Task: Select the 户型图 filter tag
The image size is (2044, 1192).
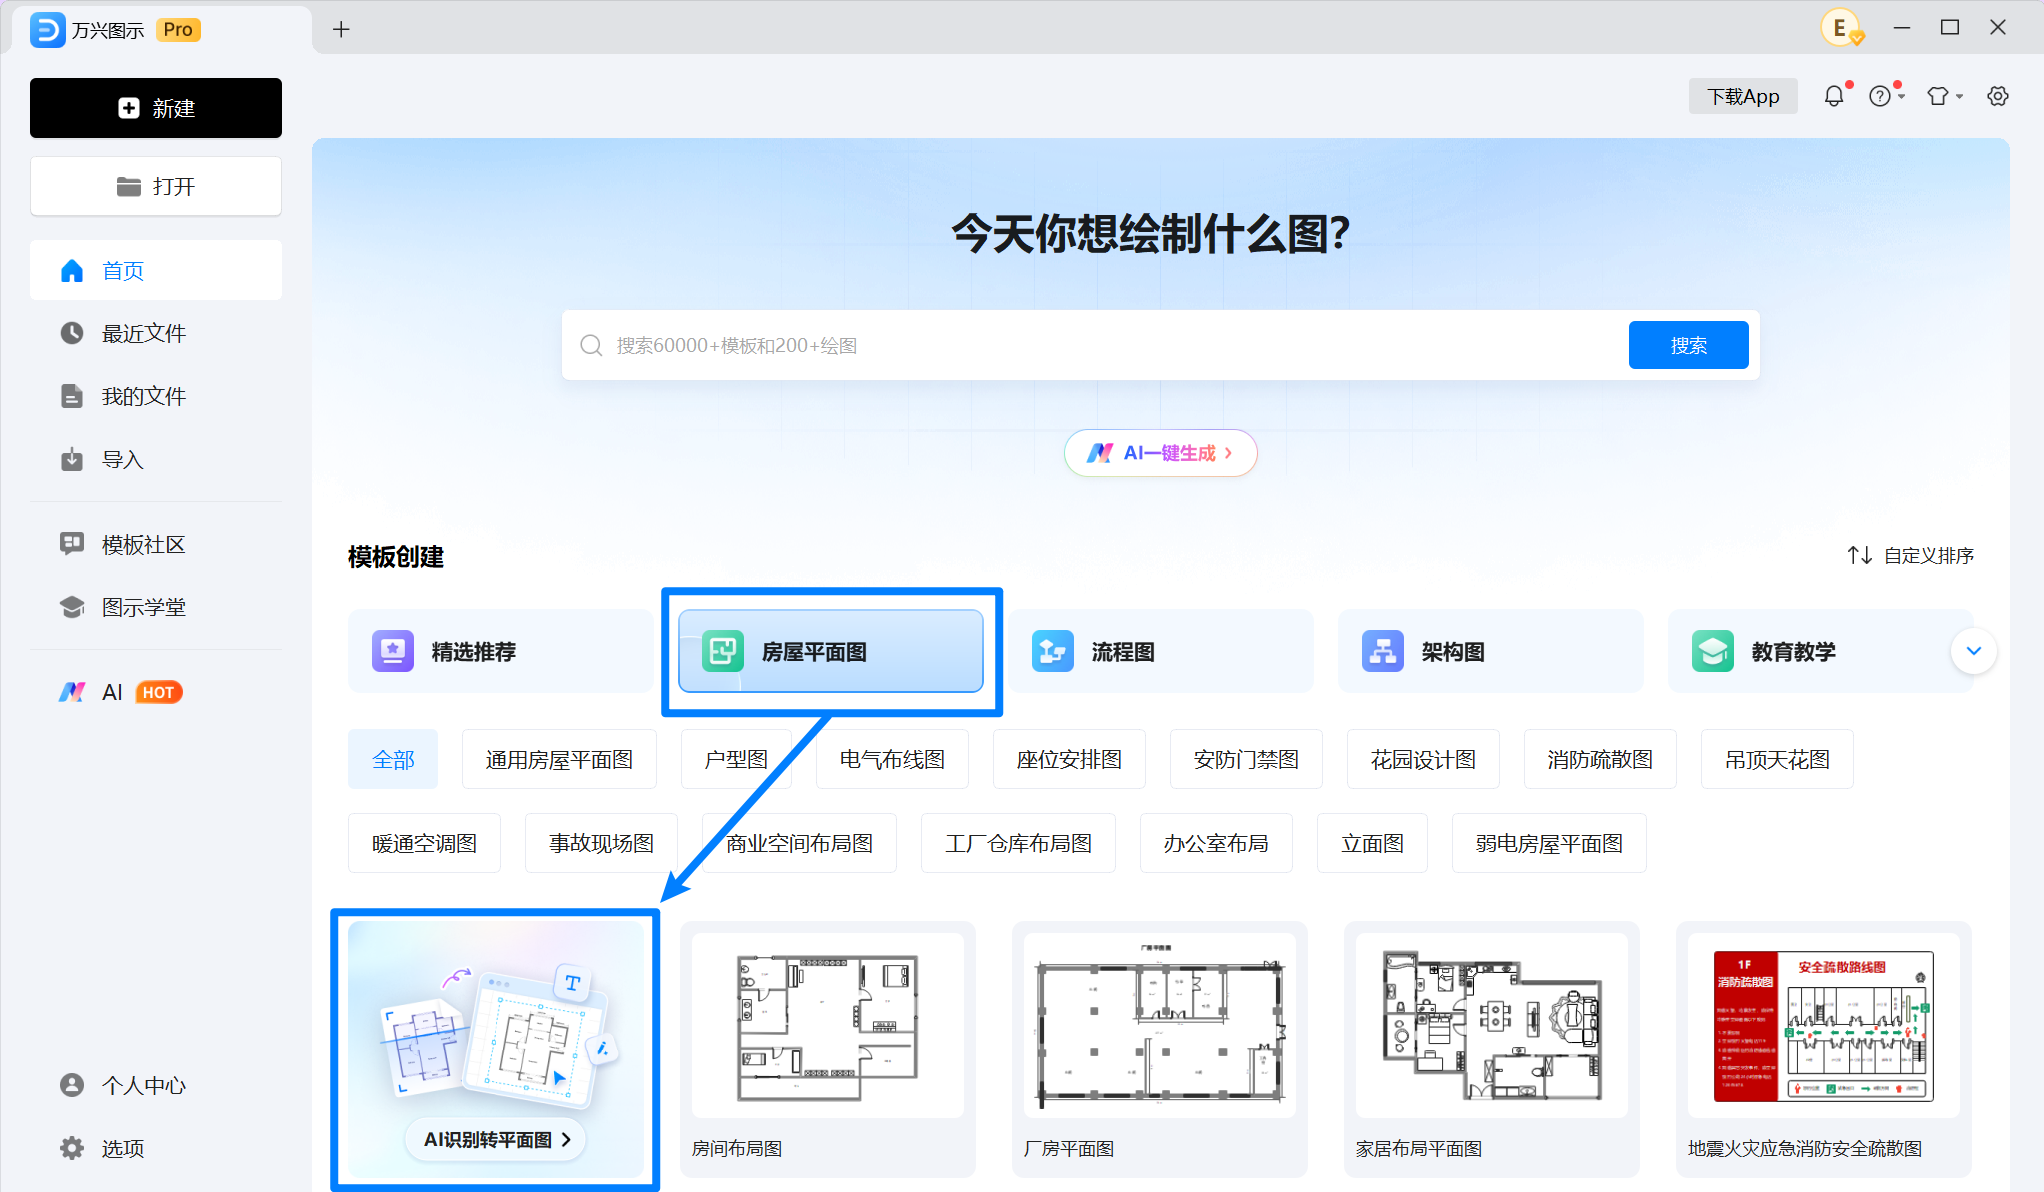Action: (736, 759)
